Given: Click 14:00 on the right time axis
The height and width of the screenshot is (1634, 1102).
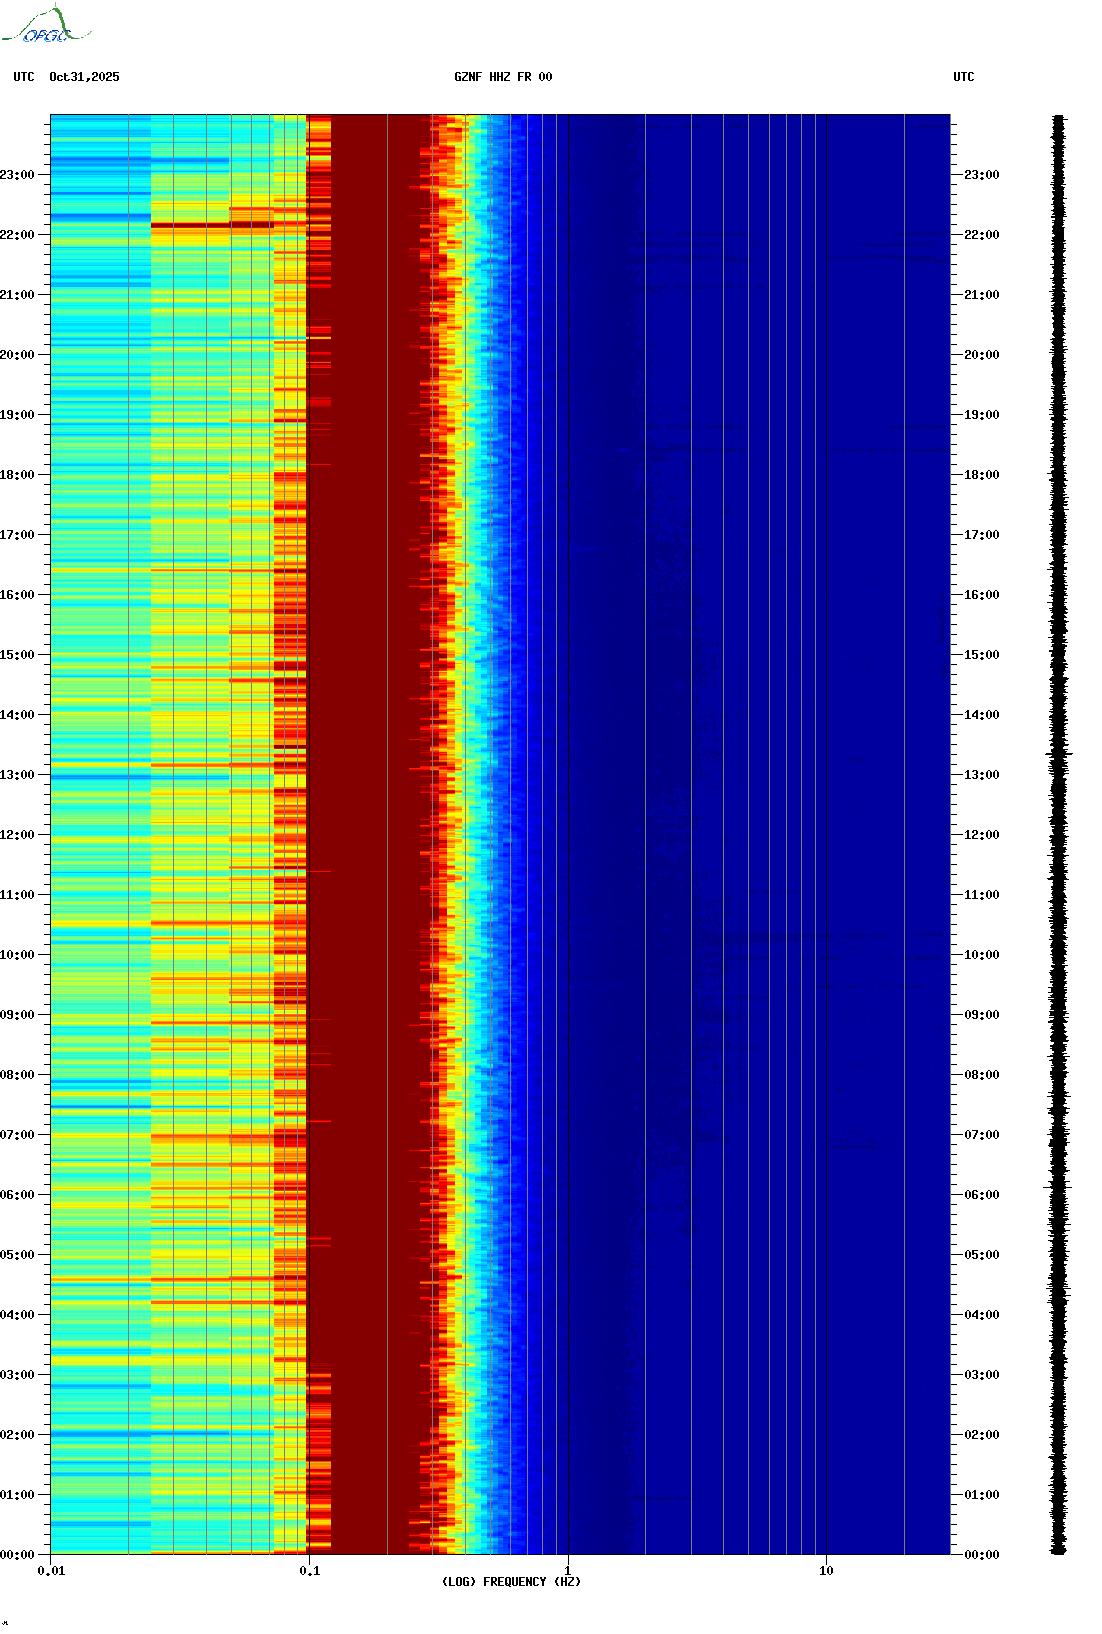Looking at the screenshot, I should point(982,715).
